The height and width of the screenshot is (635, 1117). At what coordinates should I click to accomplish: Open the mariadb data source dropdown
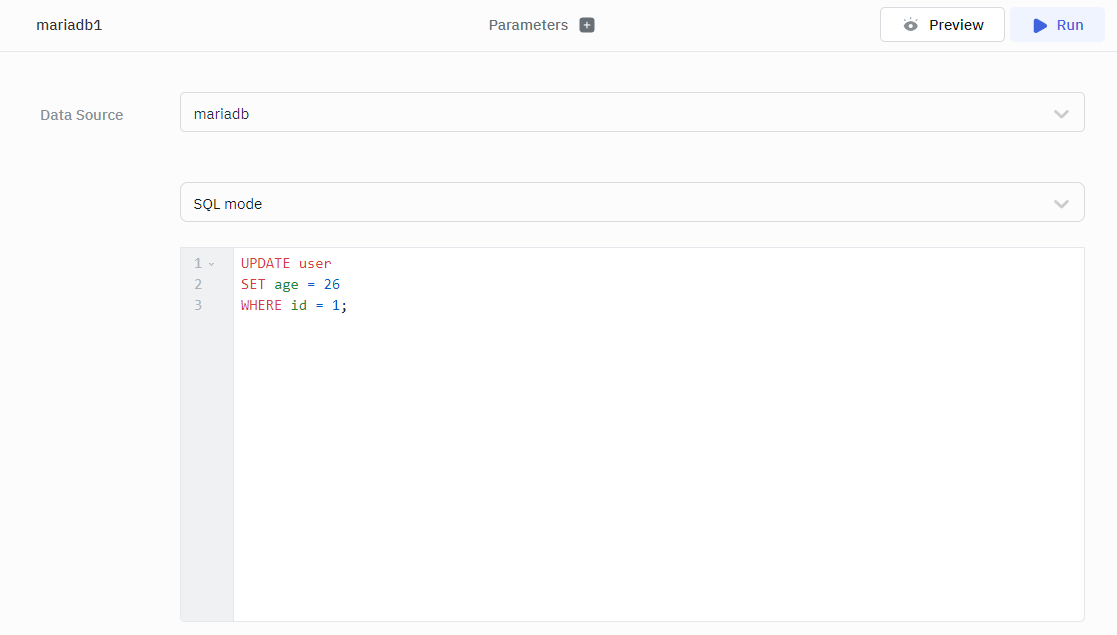[x=630, y=114]
